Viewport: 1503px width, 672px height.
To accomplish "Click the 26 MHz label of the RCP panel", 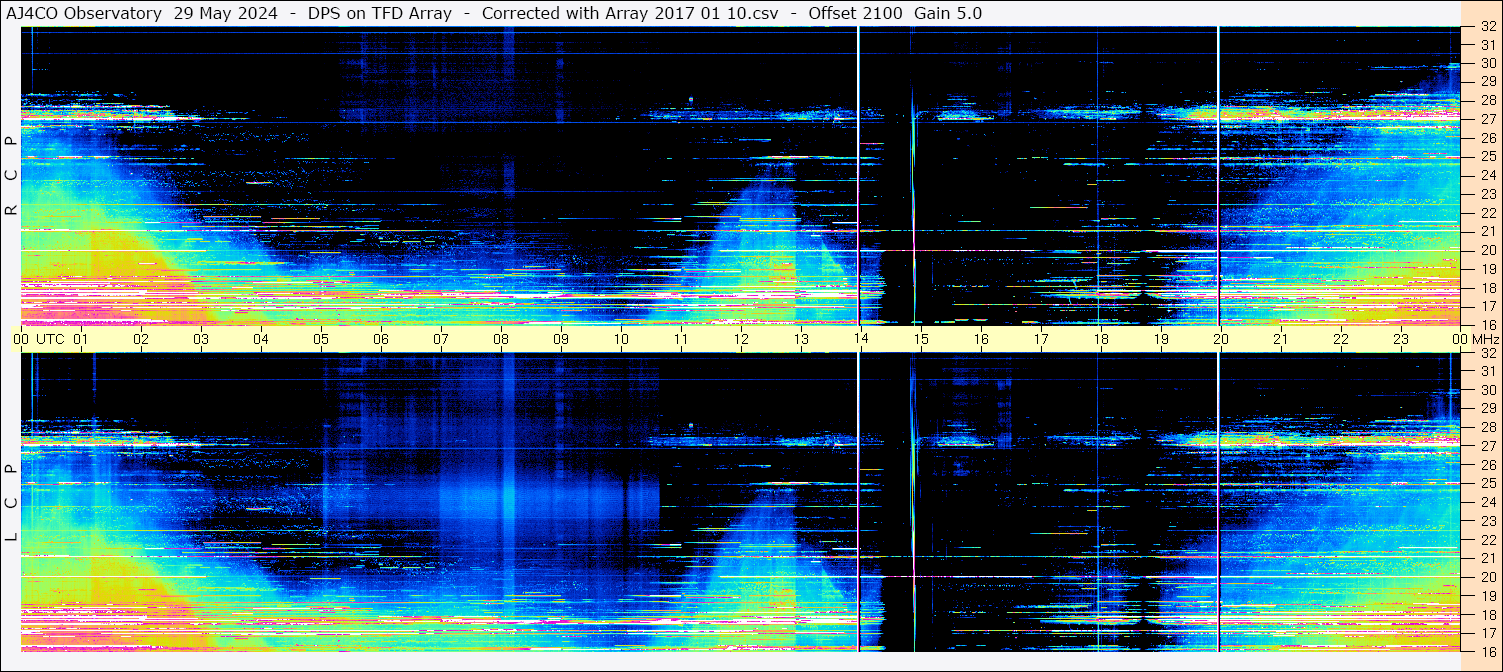I will [x=1487, y=137].
